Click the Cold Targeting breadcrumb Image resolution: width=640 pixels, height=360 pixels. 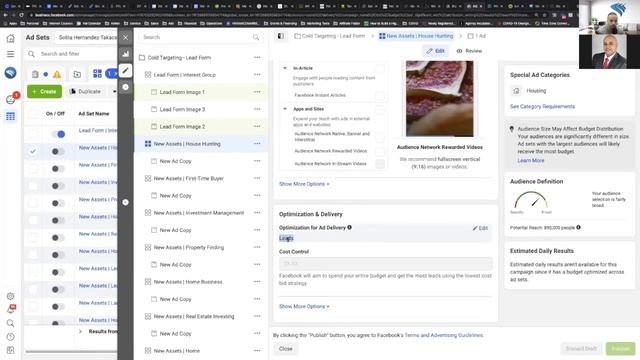point(330,36)
